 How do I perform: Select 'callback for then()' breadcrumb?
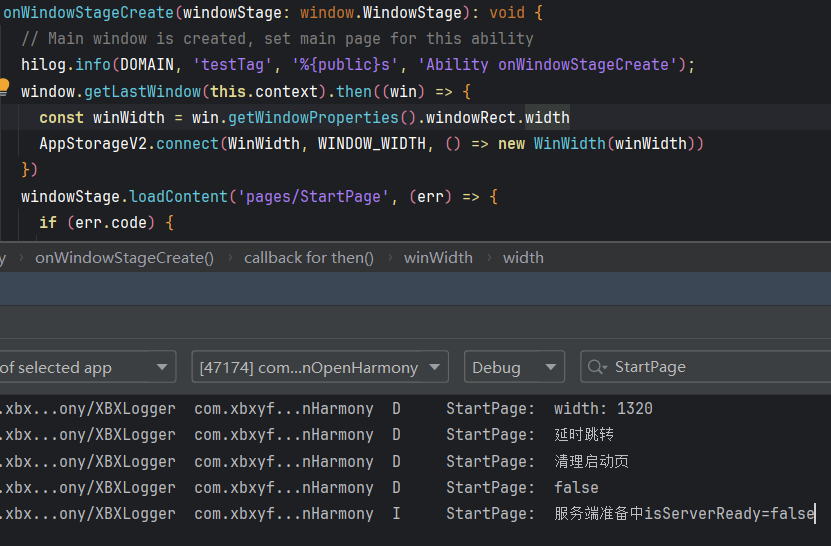(x=308, y=258)
